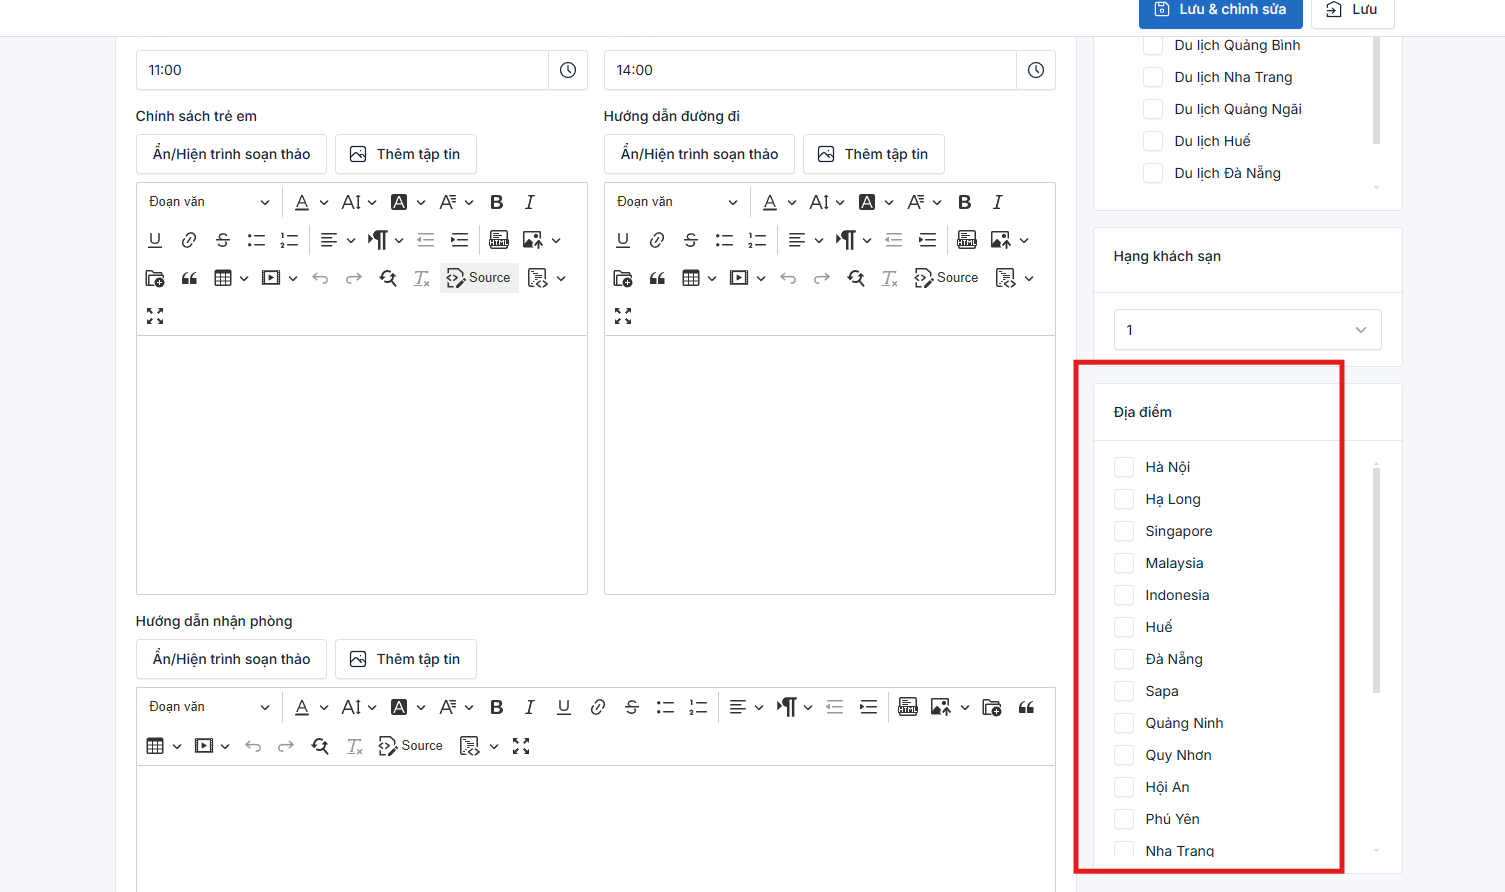This screenshot has height=892, width=1505.
Task: Check the Hà Nội location checkbox
Action: click(1124, 467)
